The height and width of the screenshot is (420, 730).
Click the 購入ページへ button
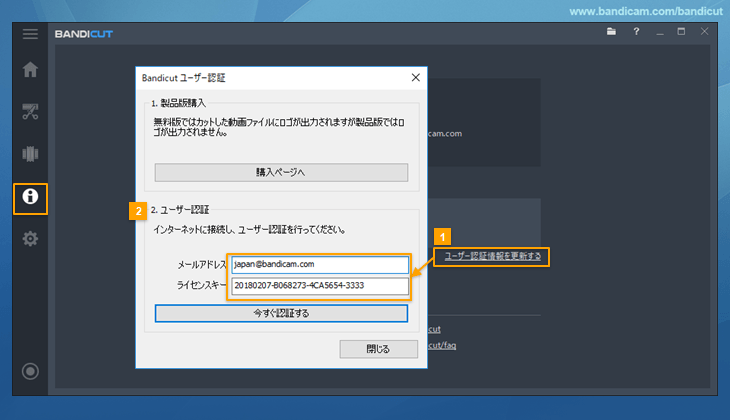281,172
